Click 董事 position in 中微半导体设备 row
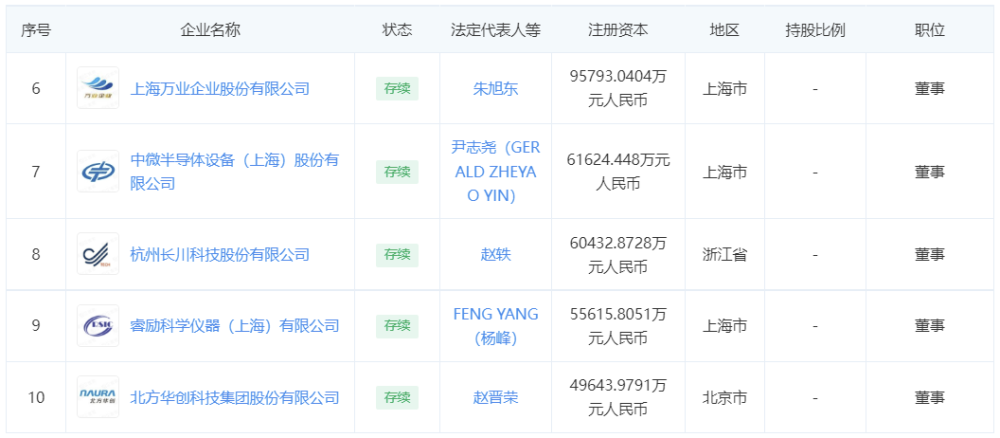 pyautogui.click(x=930, y=172)
